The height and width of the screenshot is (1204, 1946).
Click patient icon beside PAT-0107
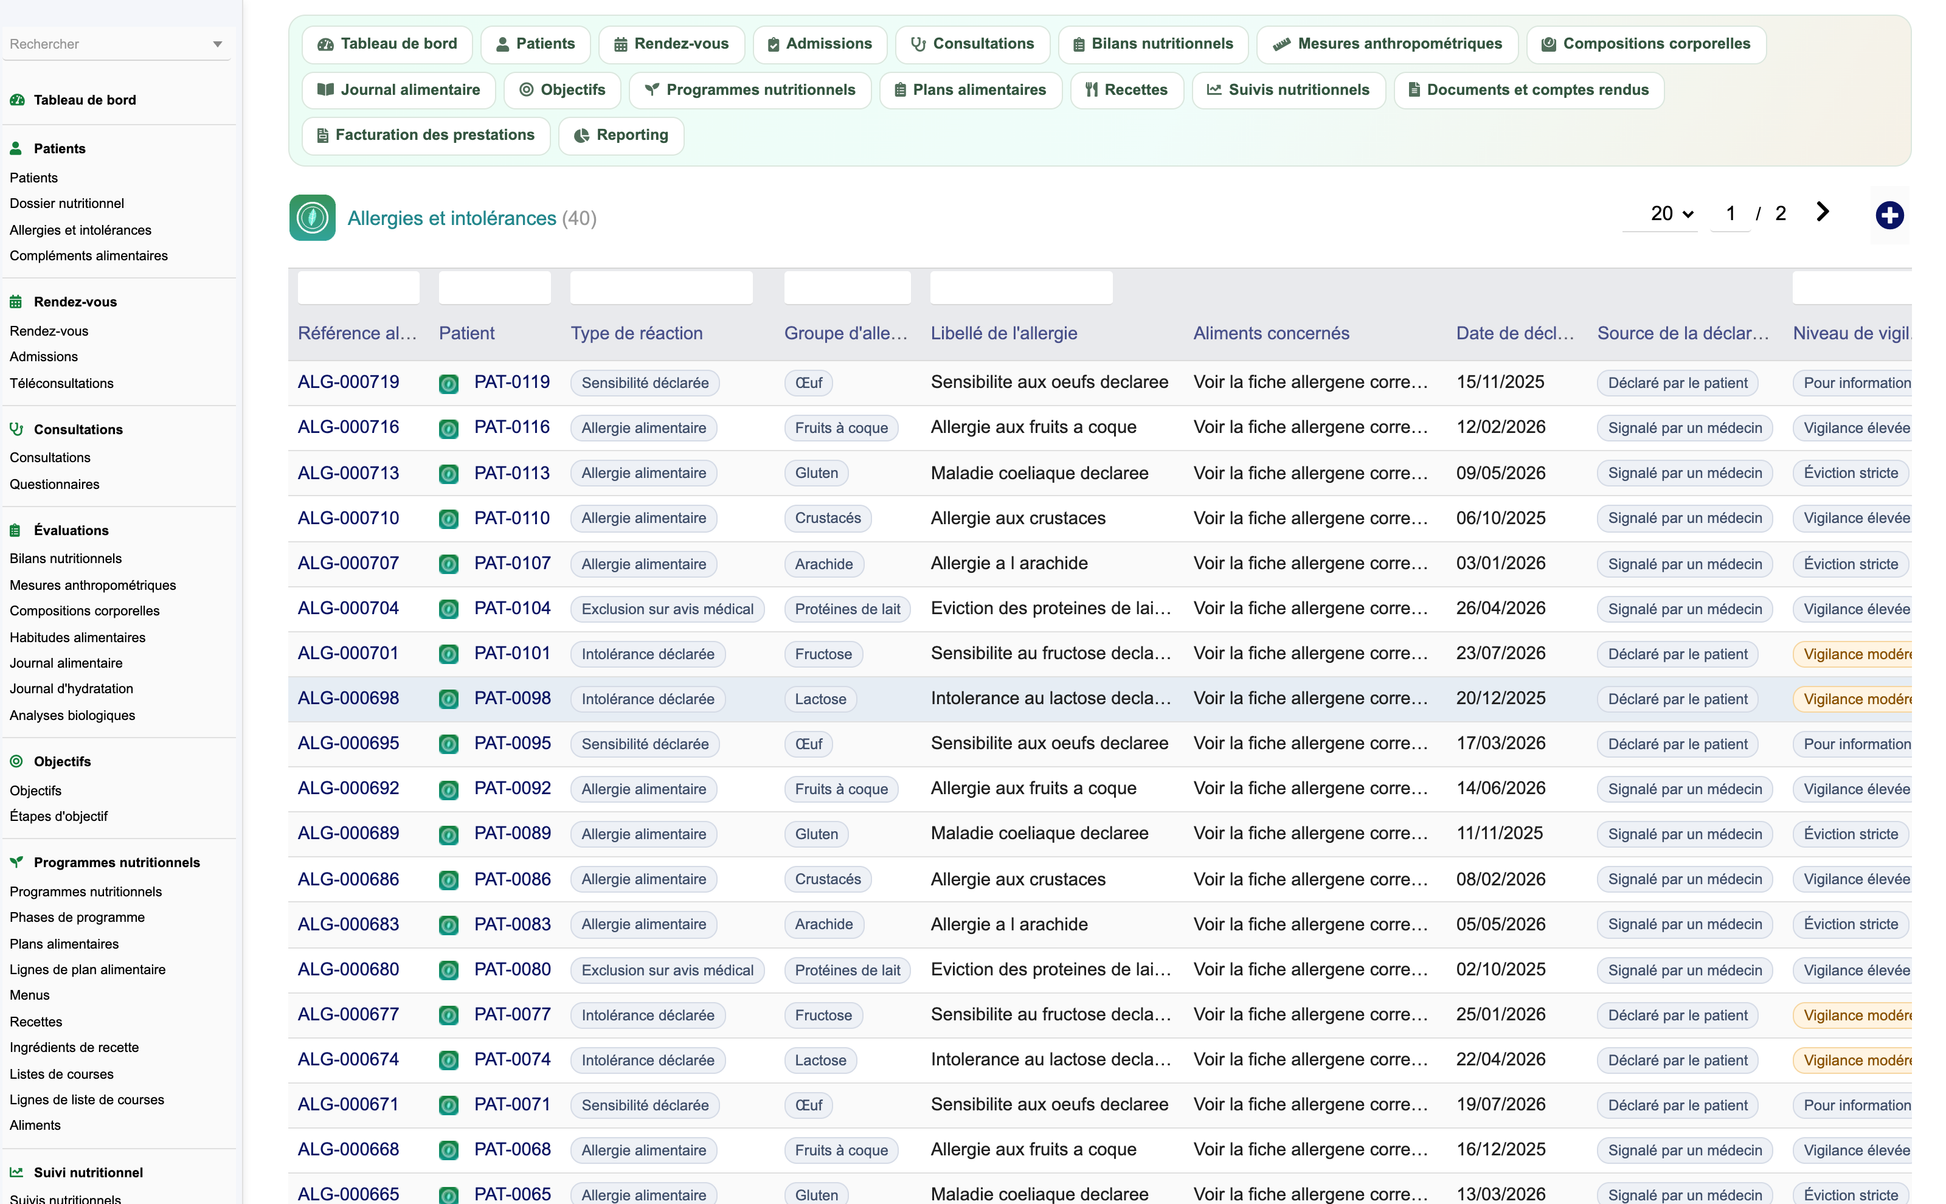[x=449, y=564]
